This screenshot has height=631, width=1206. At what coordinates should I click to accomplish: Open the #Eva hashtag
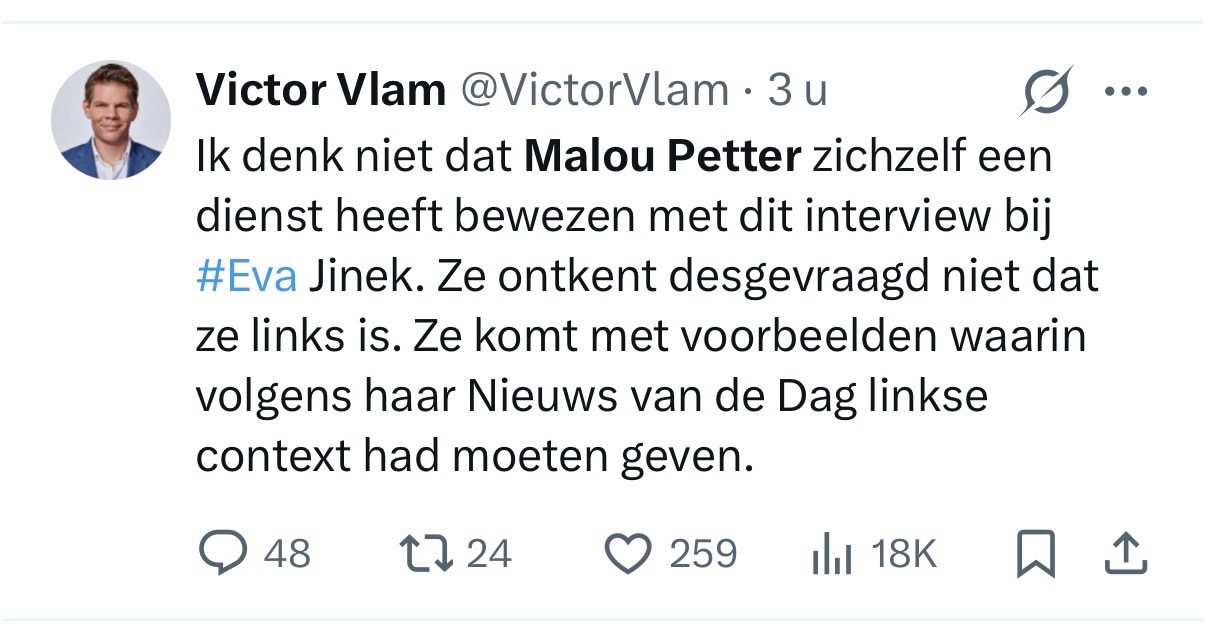246,277
